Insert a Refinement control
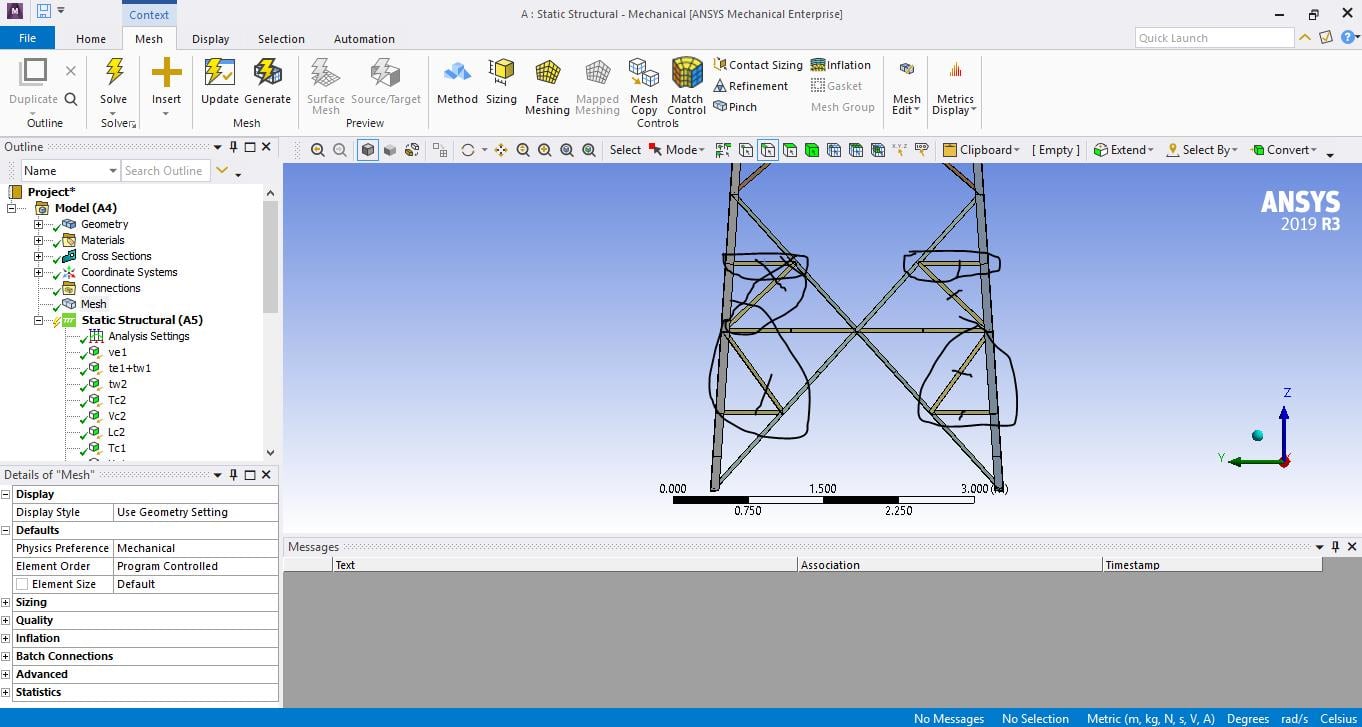 (x=751, y=86)
